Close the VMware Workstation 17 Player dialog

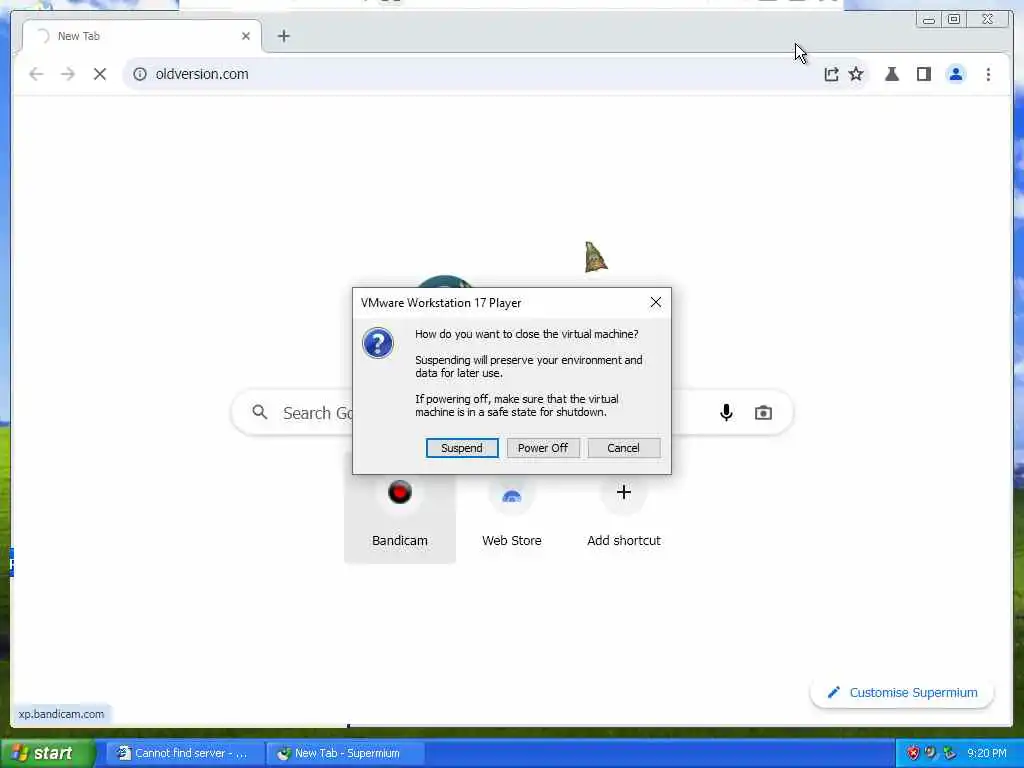pos(656,302)
